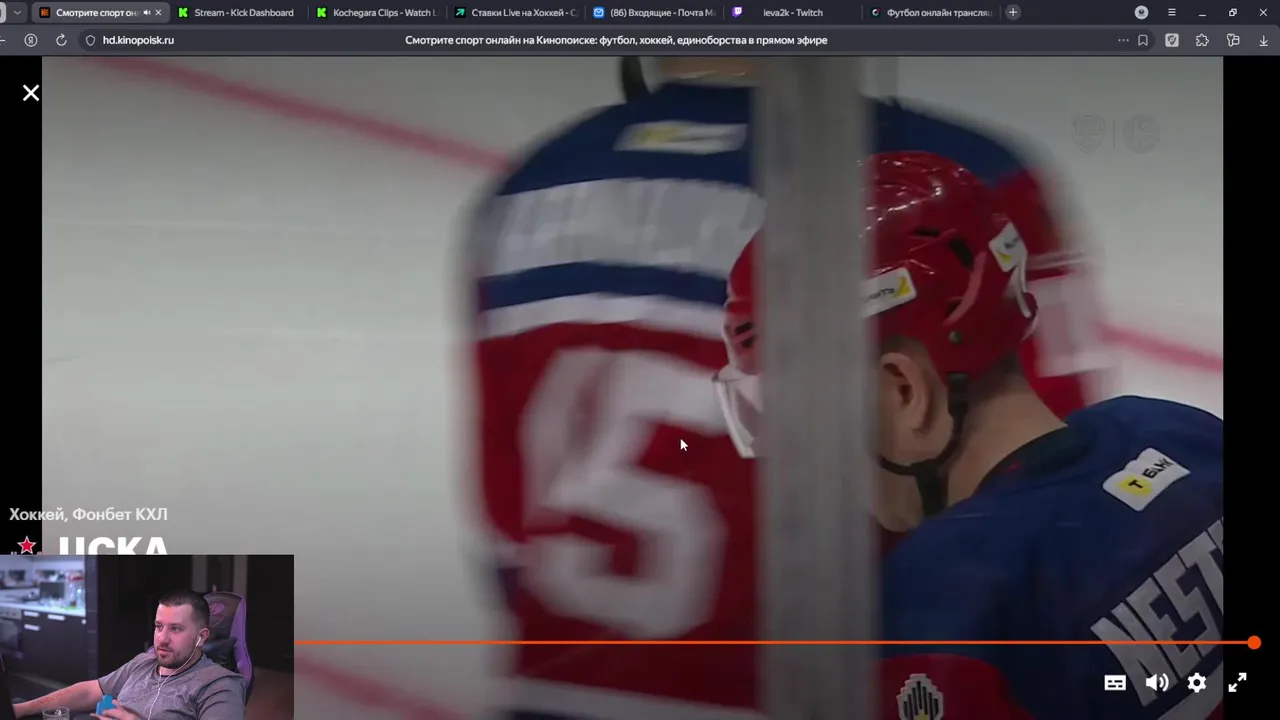Open player settings gear
This screenshot has height=720, width=1280.
(x=1197, y=683)
